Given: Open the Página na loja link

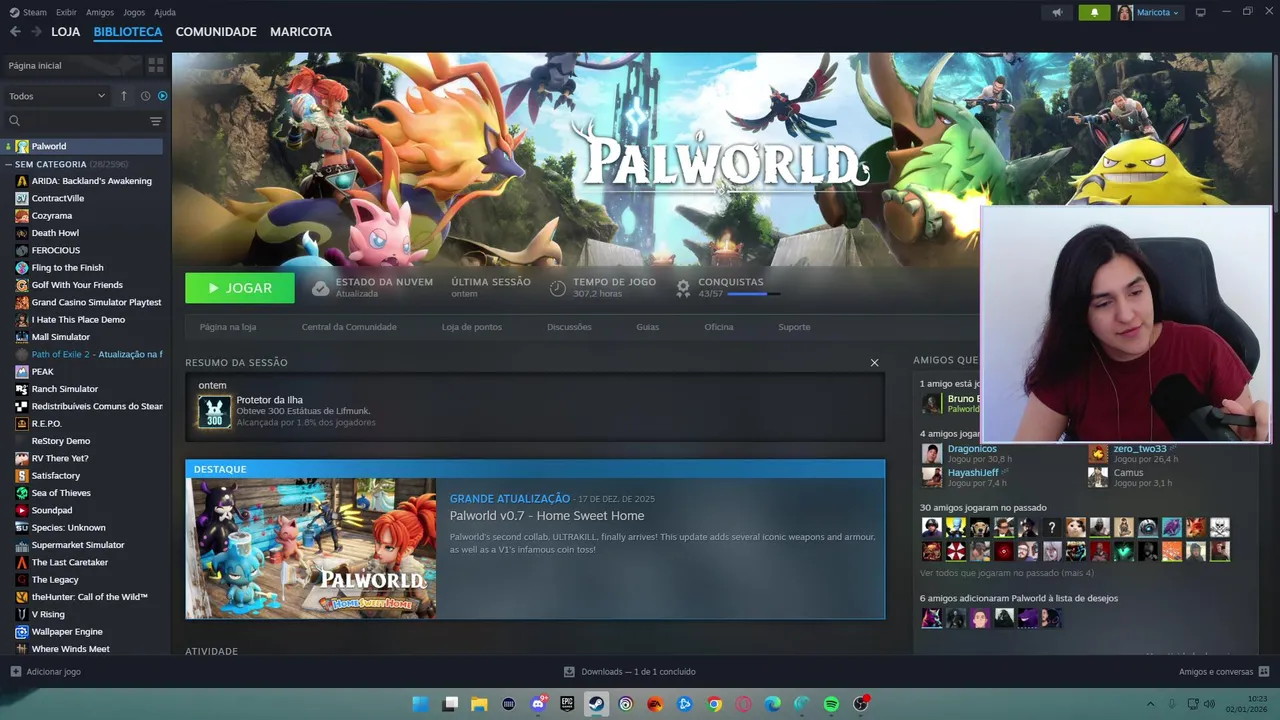Looking at the screenshot, I should click(x=228, y=327).
